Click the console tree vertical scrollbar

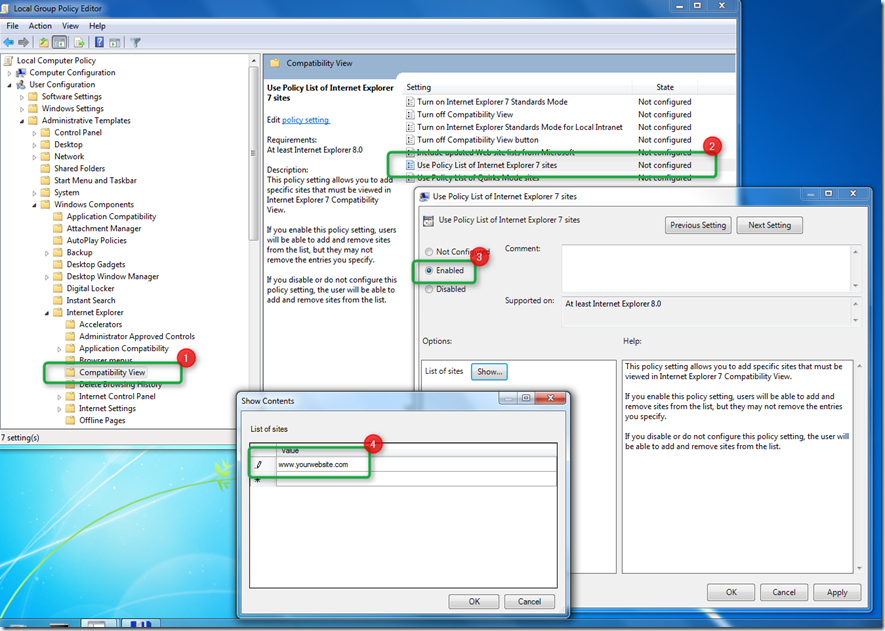pyautogui.click(x=253, y=152)
